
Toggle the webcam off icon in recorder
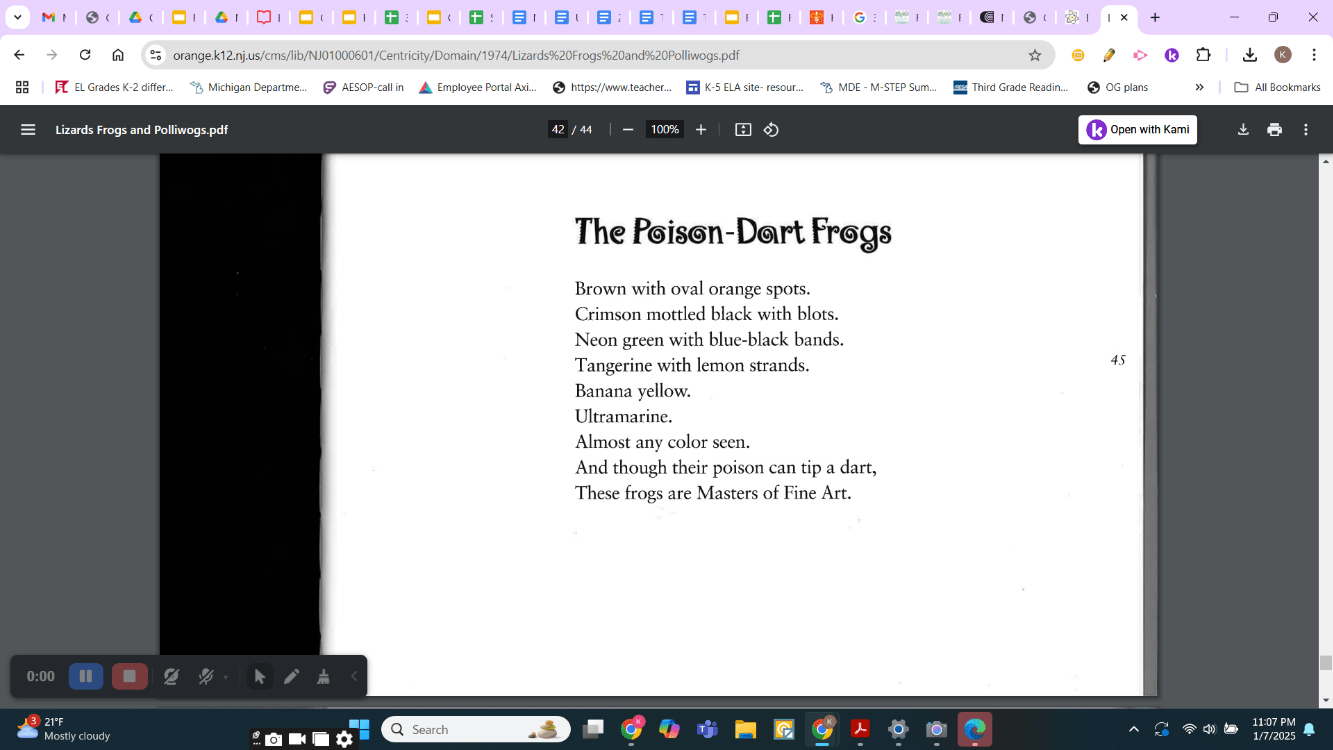pyautogui.click(x=171, y=677)
